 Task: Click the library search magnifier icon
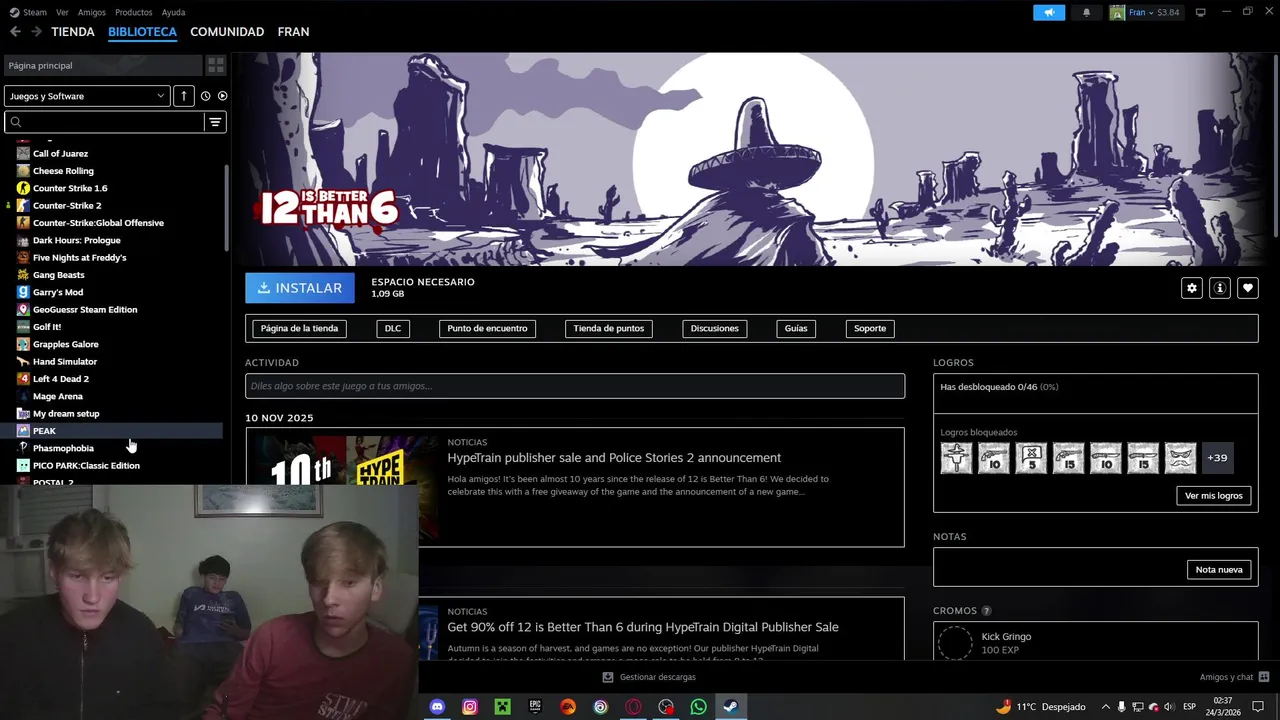click(x=16, y=122)
